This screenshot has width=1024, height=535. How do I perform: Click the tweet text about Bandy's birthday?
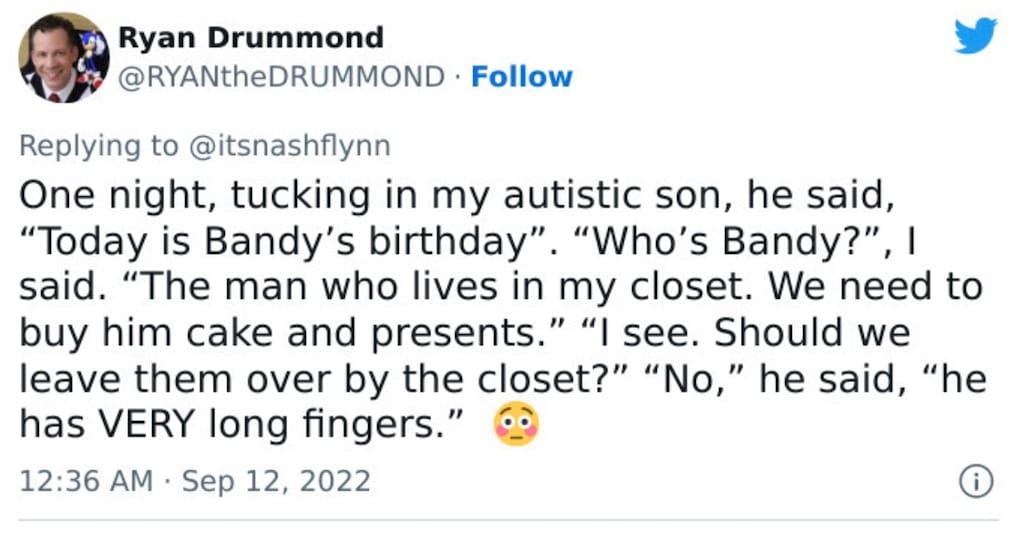click(x=502, y=310)
